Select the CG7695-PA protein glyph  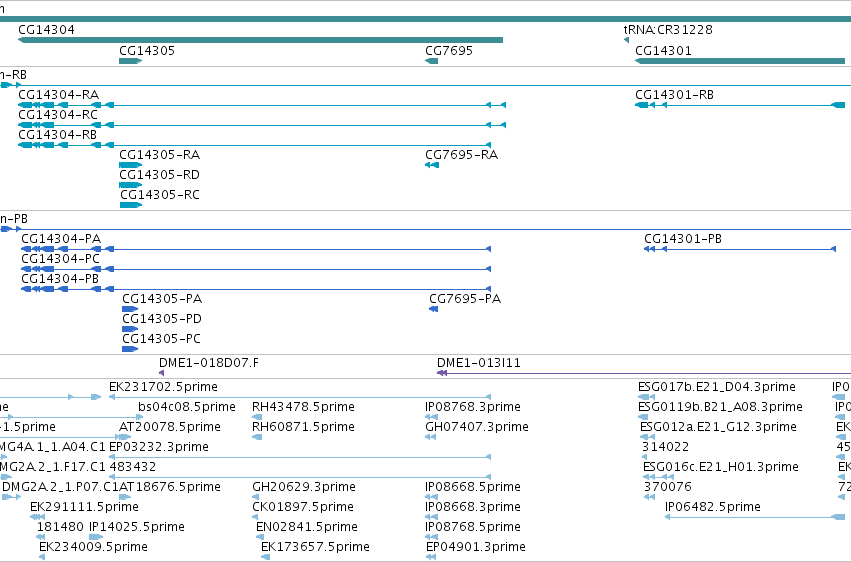(434, 309)
